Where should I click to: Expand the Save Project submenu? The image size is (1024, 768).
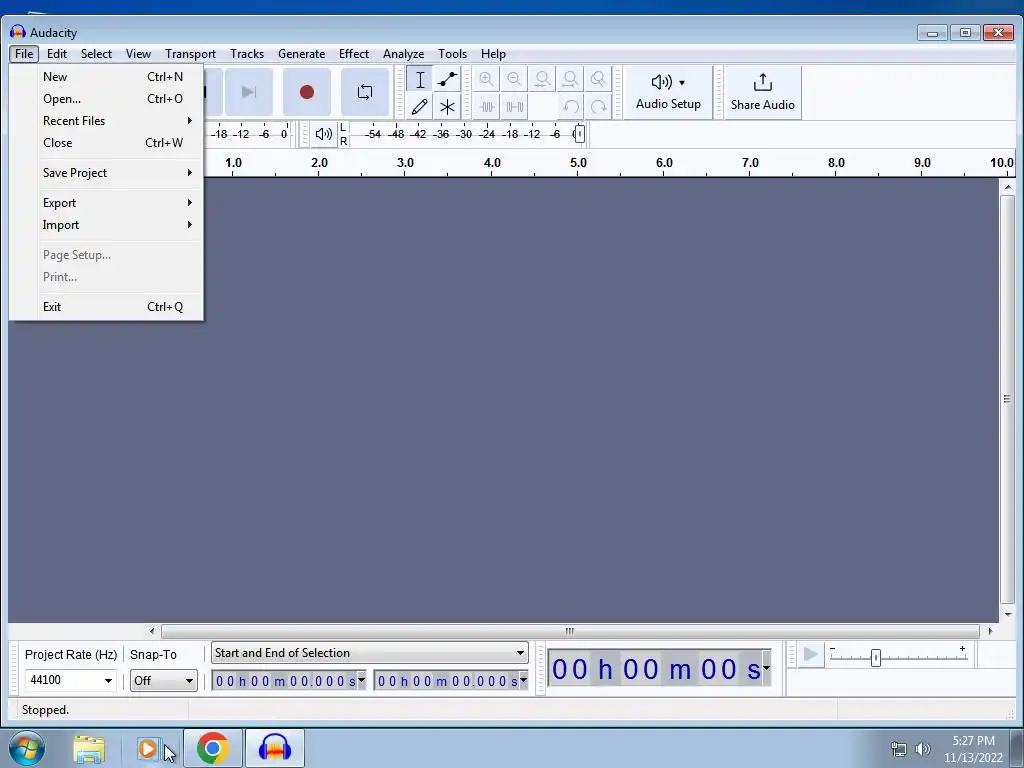106,172
